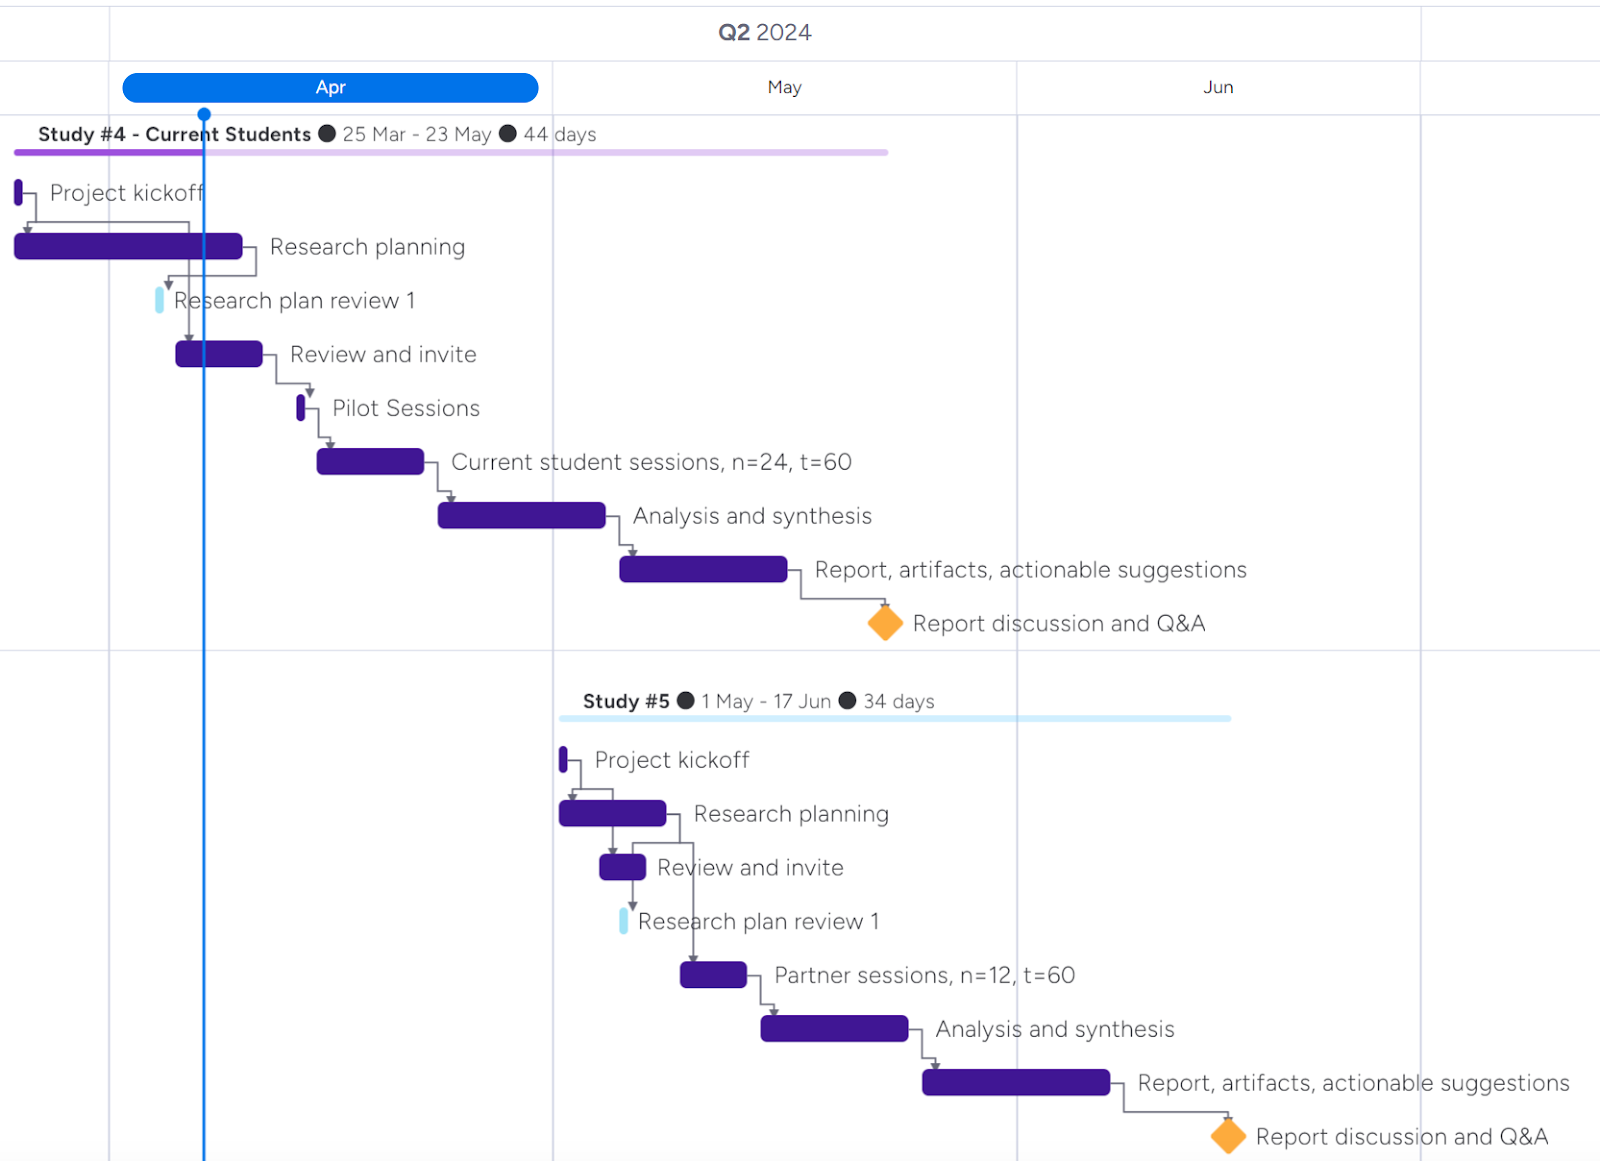
Task: Click Study #5 Research plan review 1 marker
Action: tap(623, 921)
